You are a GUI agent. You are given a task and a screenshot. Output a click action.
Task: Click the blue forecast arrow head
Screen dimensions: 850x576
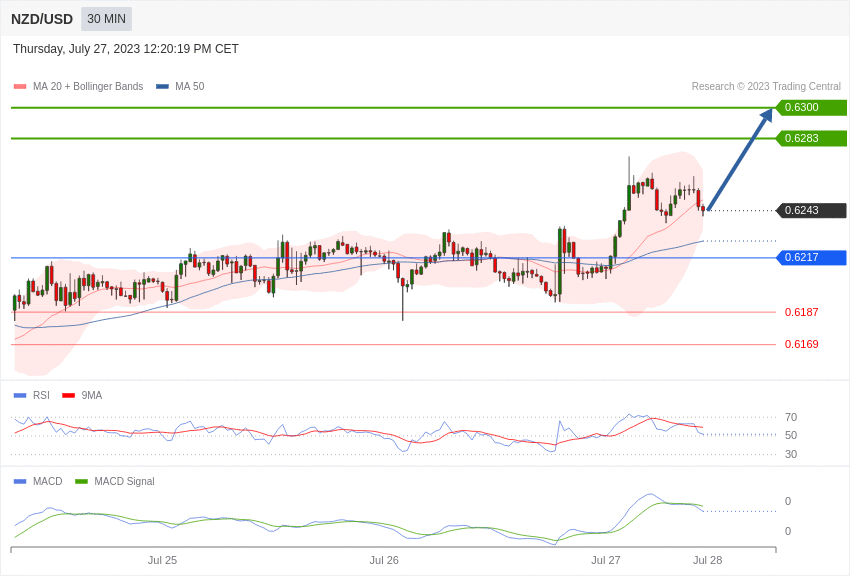click(x=767, y=115)
